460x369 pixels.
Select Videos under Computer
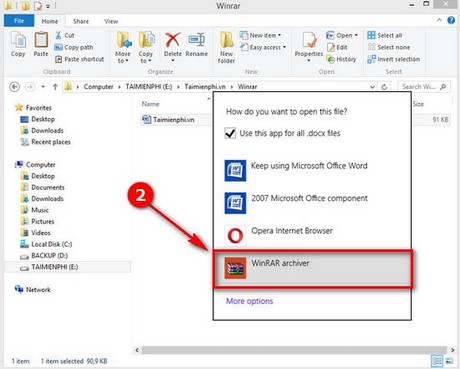36,233
